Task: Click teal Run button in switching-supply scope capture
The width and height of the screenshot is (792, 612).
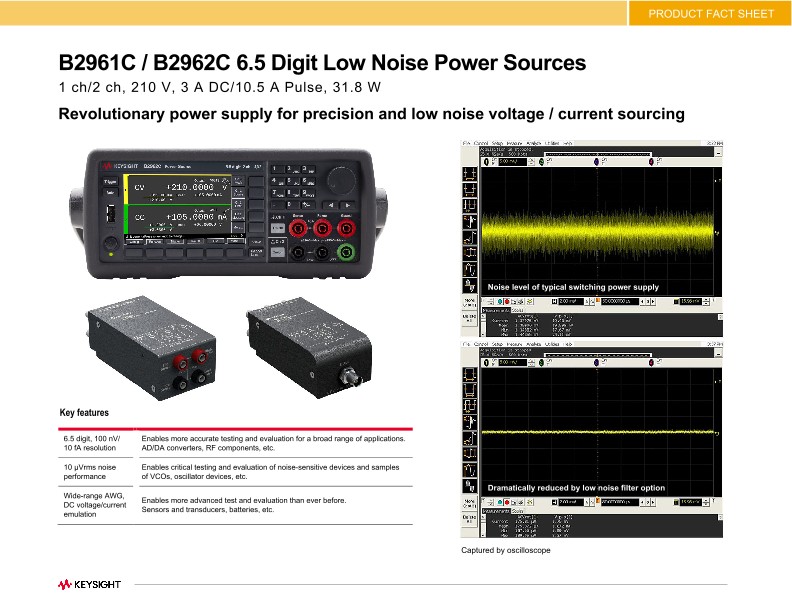Action: [500, 302]
